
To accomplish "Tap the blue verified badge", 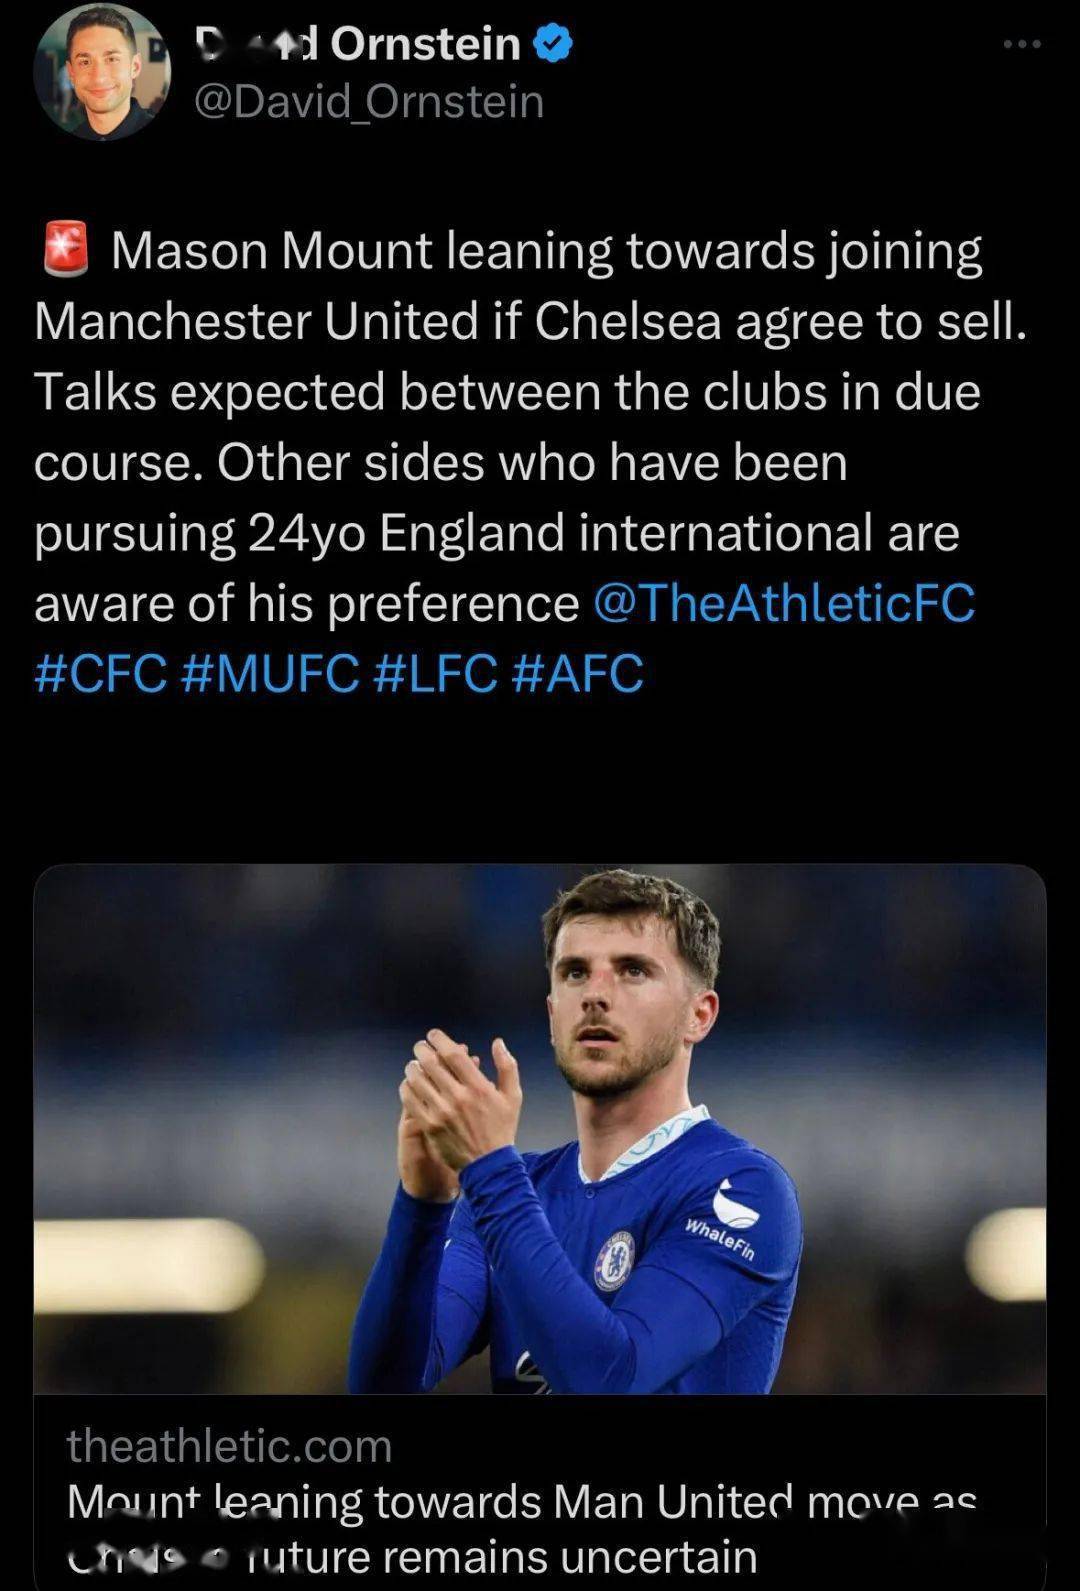I will coord(553,43).
